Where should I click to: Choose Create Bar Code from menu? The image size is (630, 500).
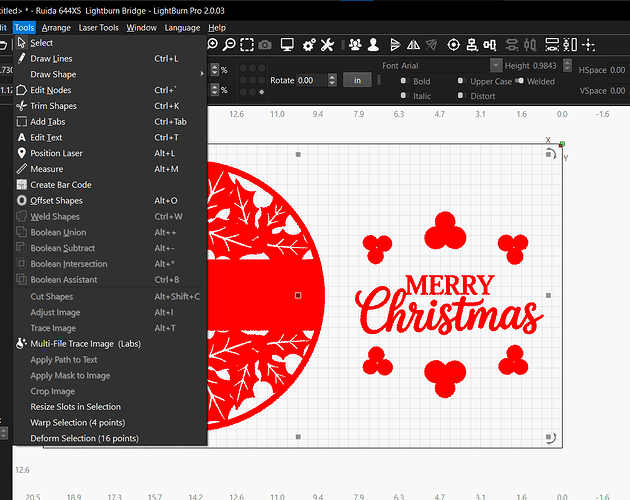click(60, 185)
